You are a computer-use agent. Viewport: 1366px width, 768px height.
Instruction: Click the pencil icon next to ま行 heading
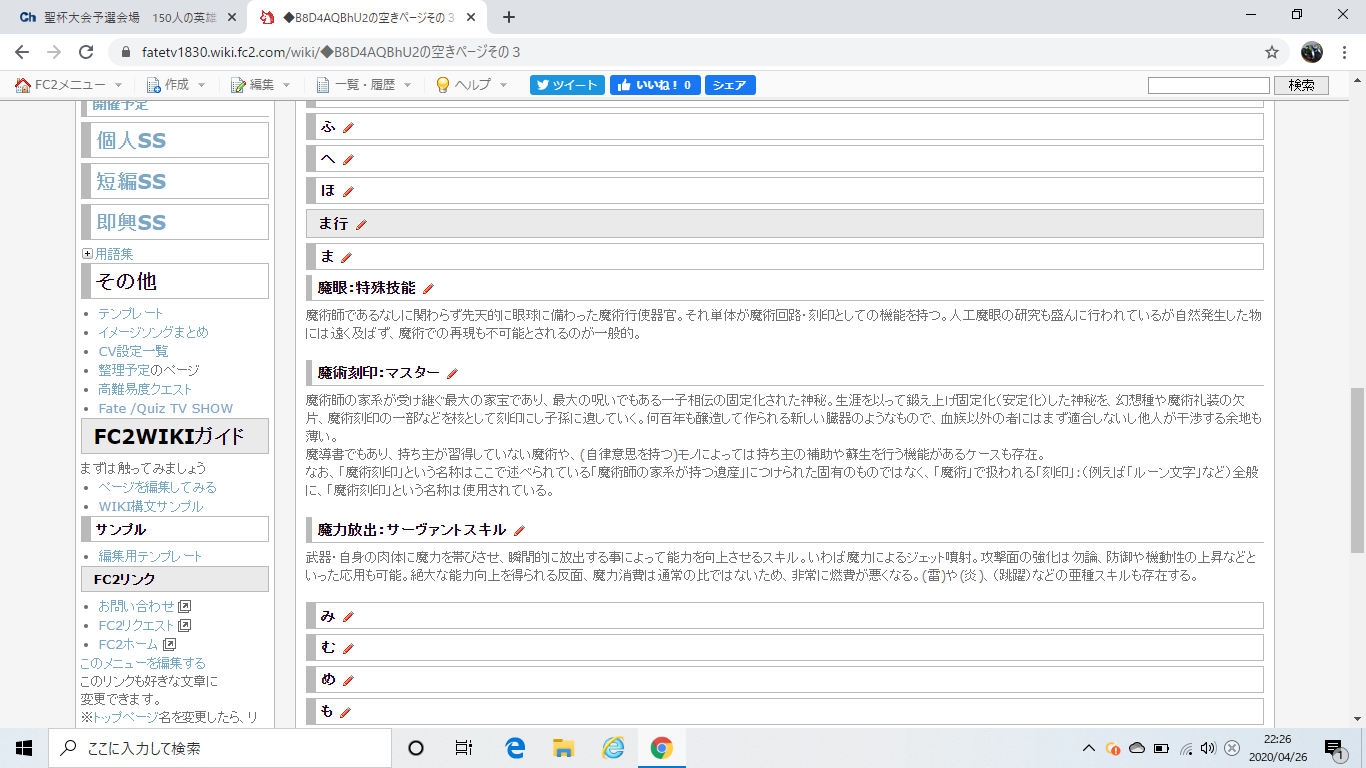[x=361, y=225]
